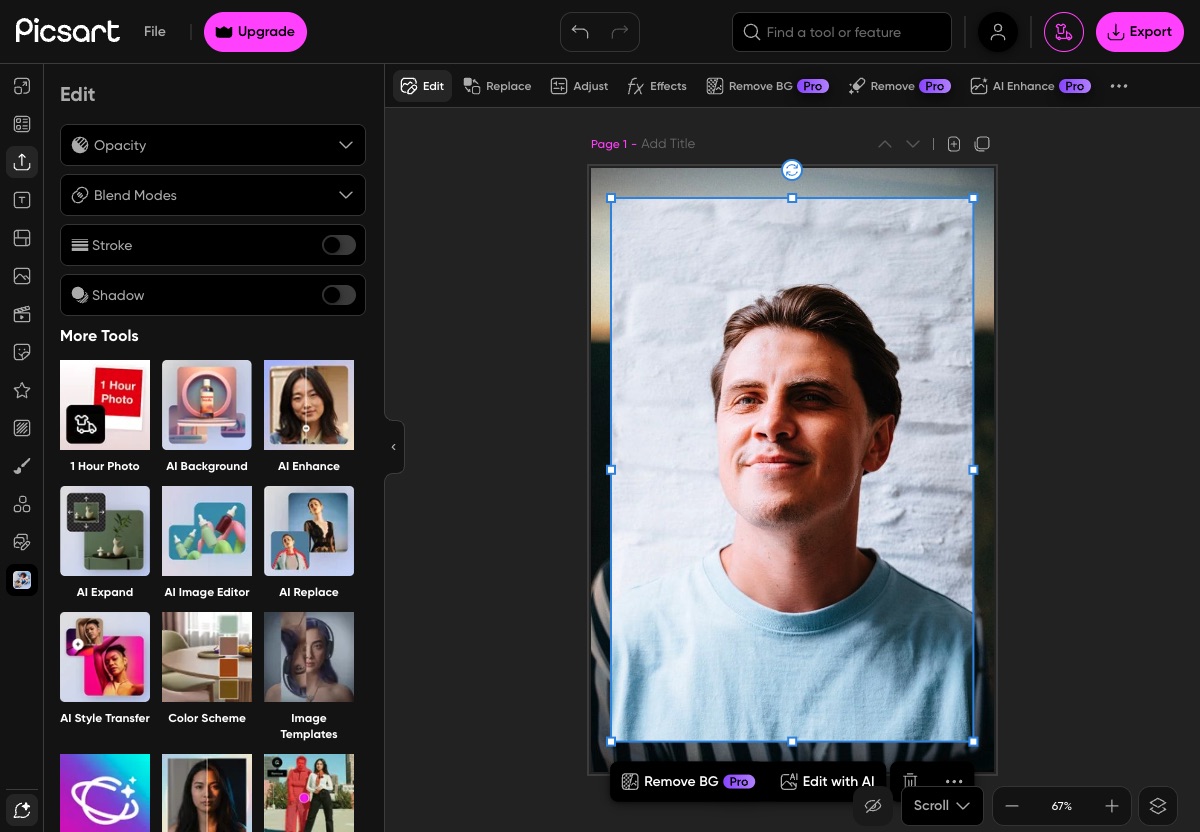
Task: Open the Stickers icon in left sidebar
Action: [22, 352]
